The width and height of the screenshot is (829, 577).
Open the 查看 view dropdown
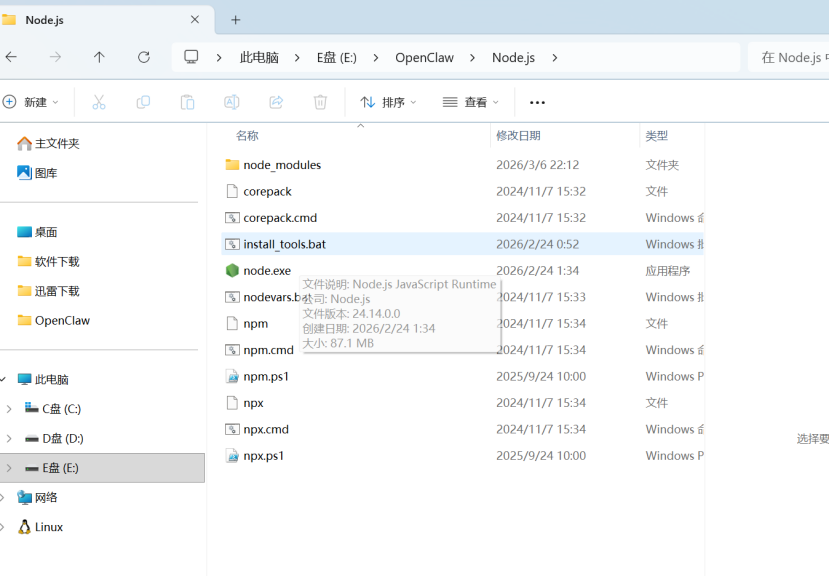(x=471, y=102)
